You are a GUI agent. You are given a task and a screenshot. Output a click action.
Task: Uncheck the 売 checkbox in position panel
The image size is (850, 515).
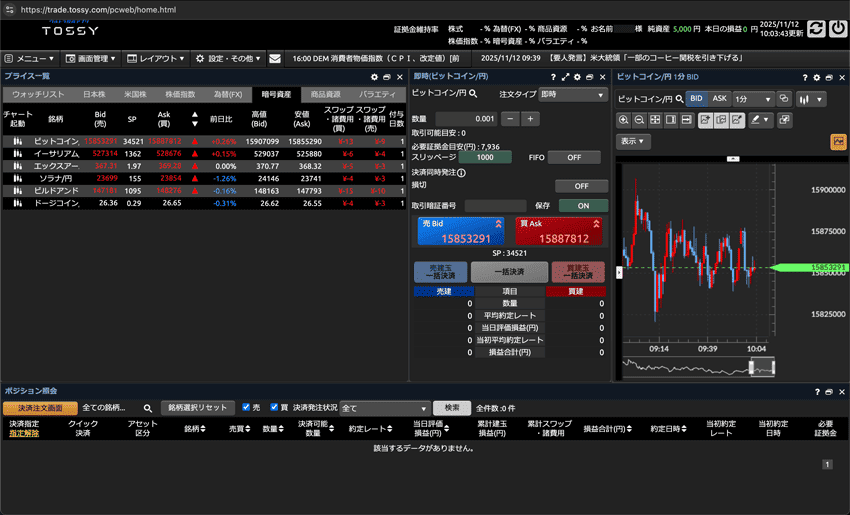(247, 408)
